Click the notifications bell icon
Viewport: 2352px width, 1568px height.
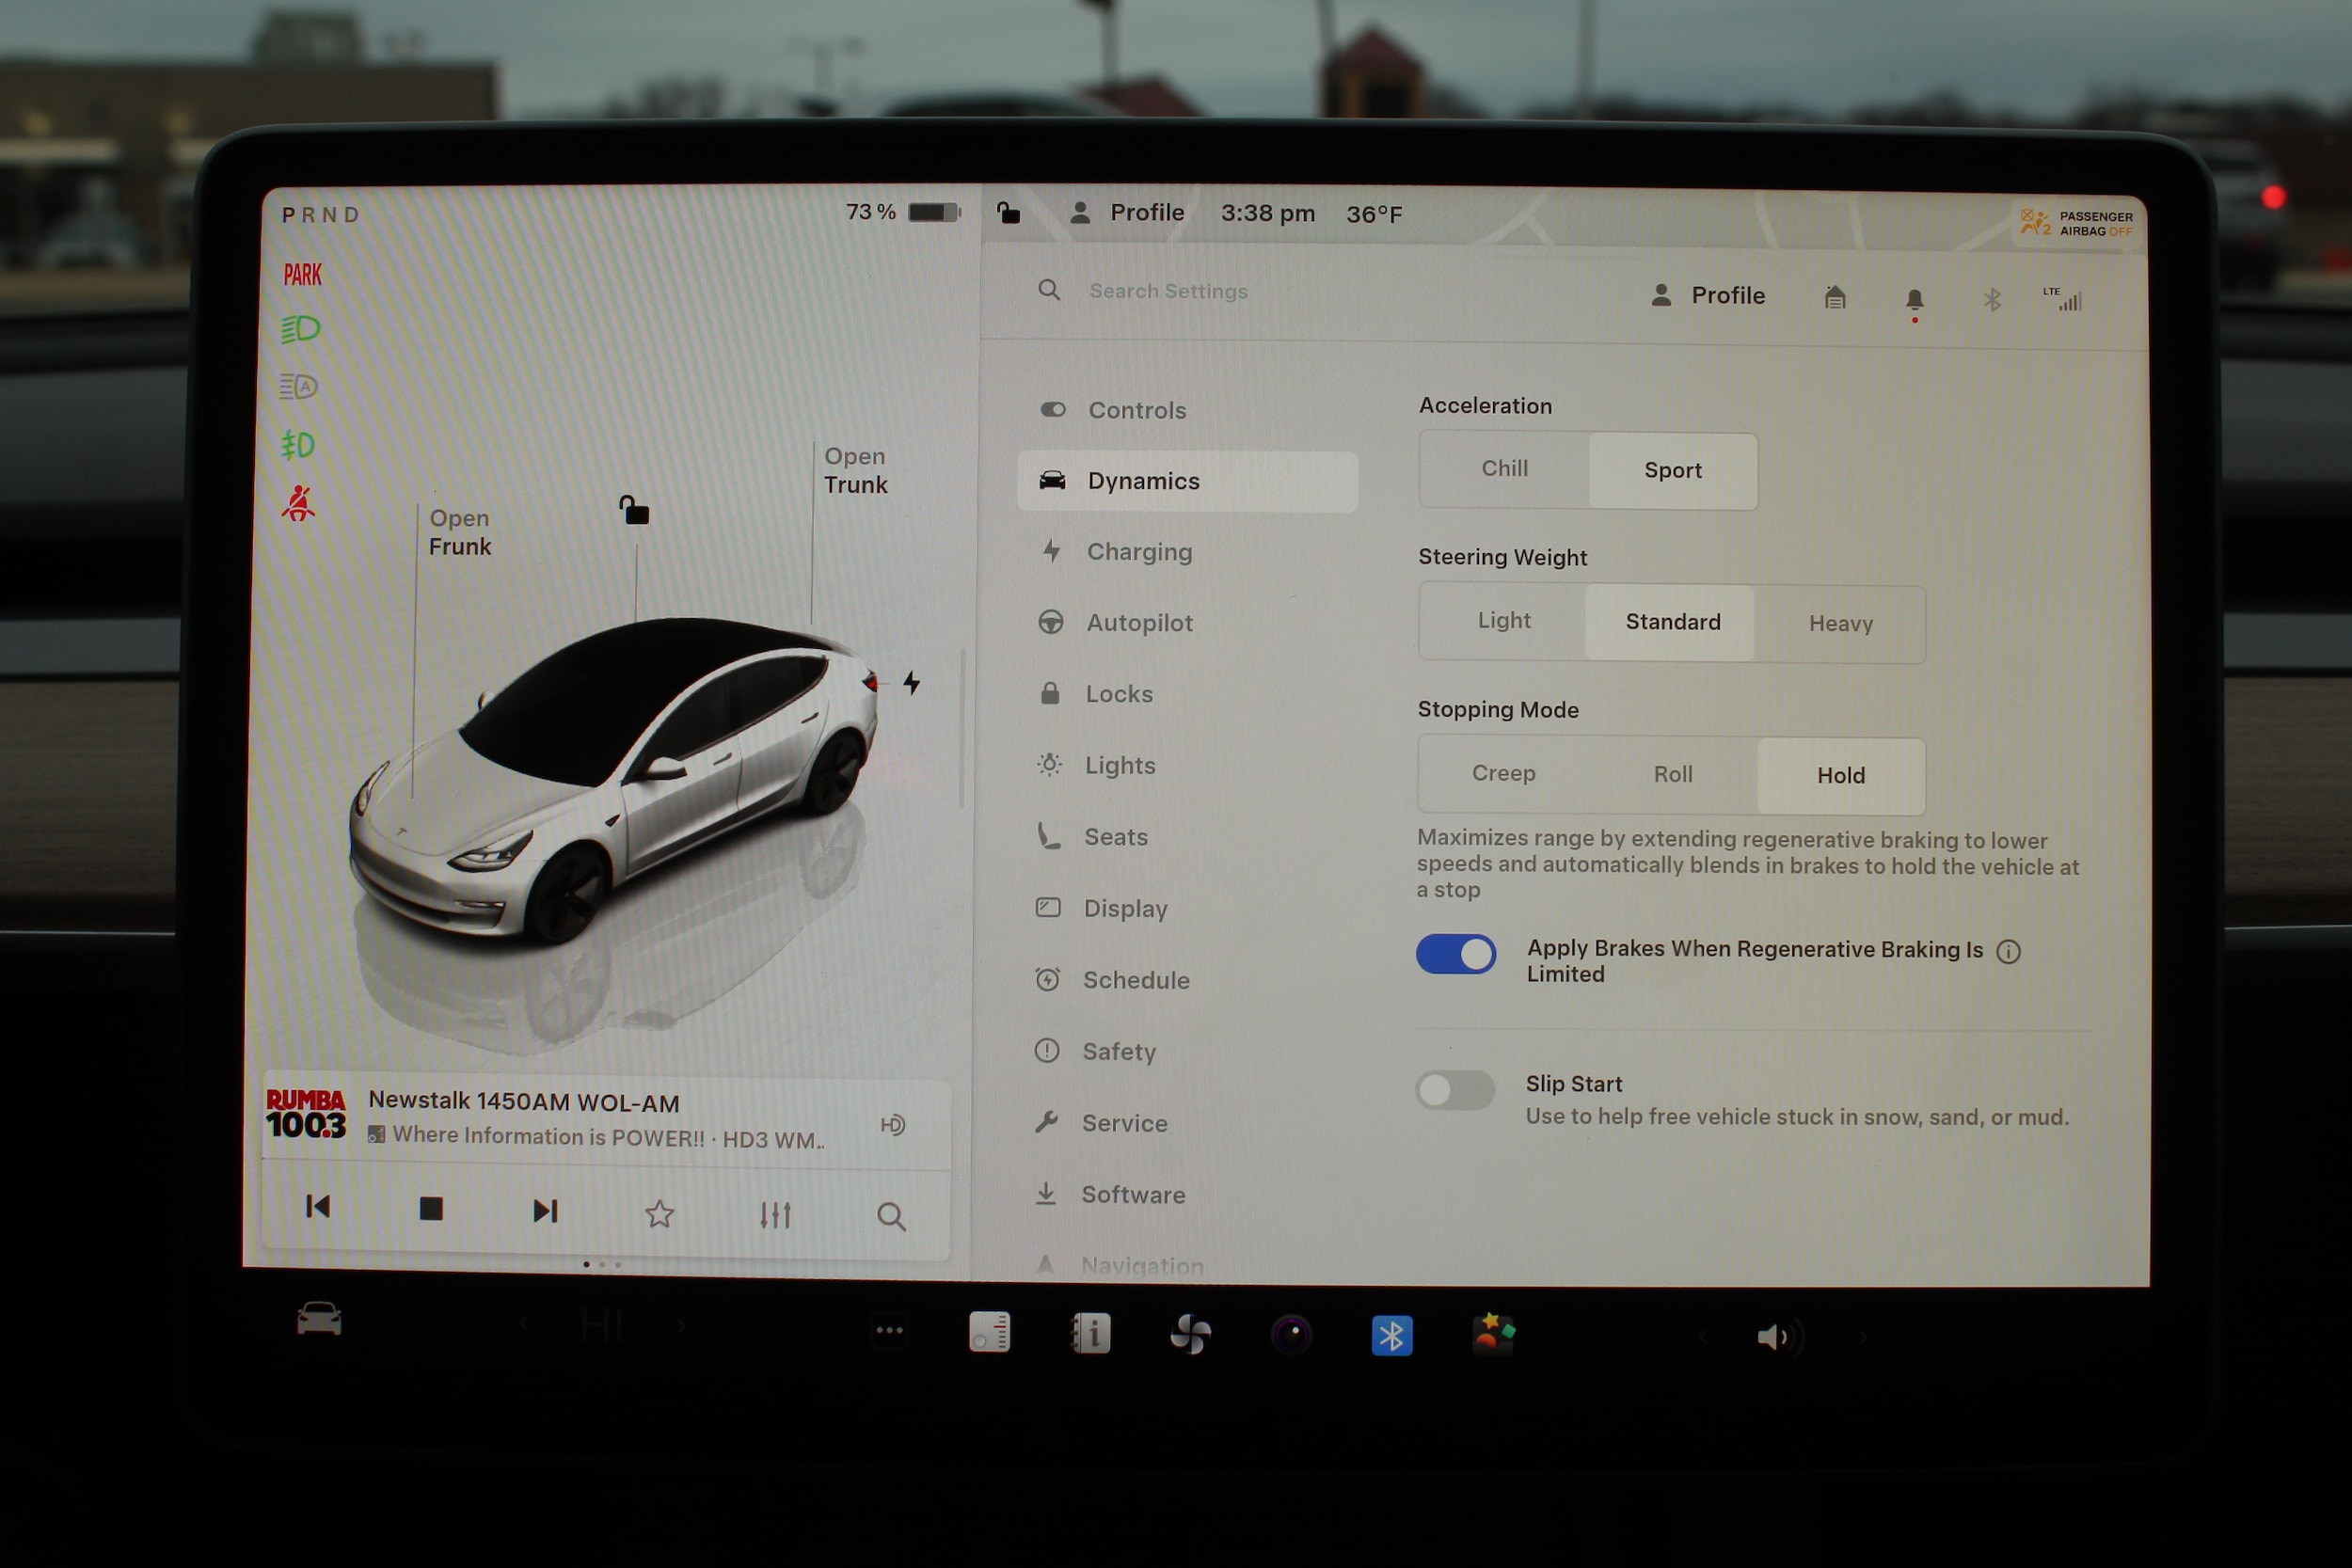coord(1914,299)
